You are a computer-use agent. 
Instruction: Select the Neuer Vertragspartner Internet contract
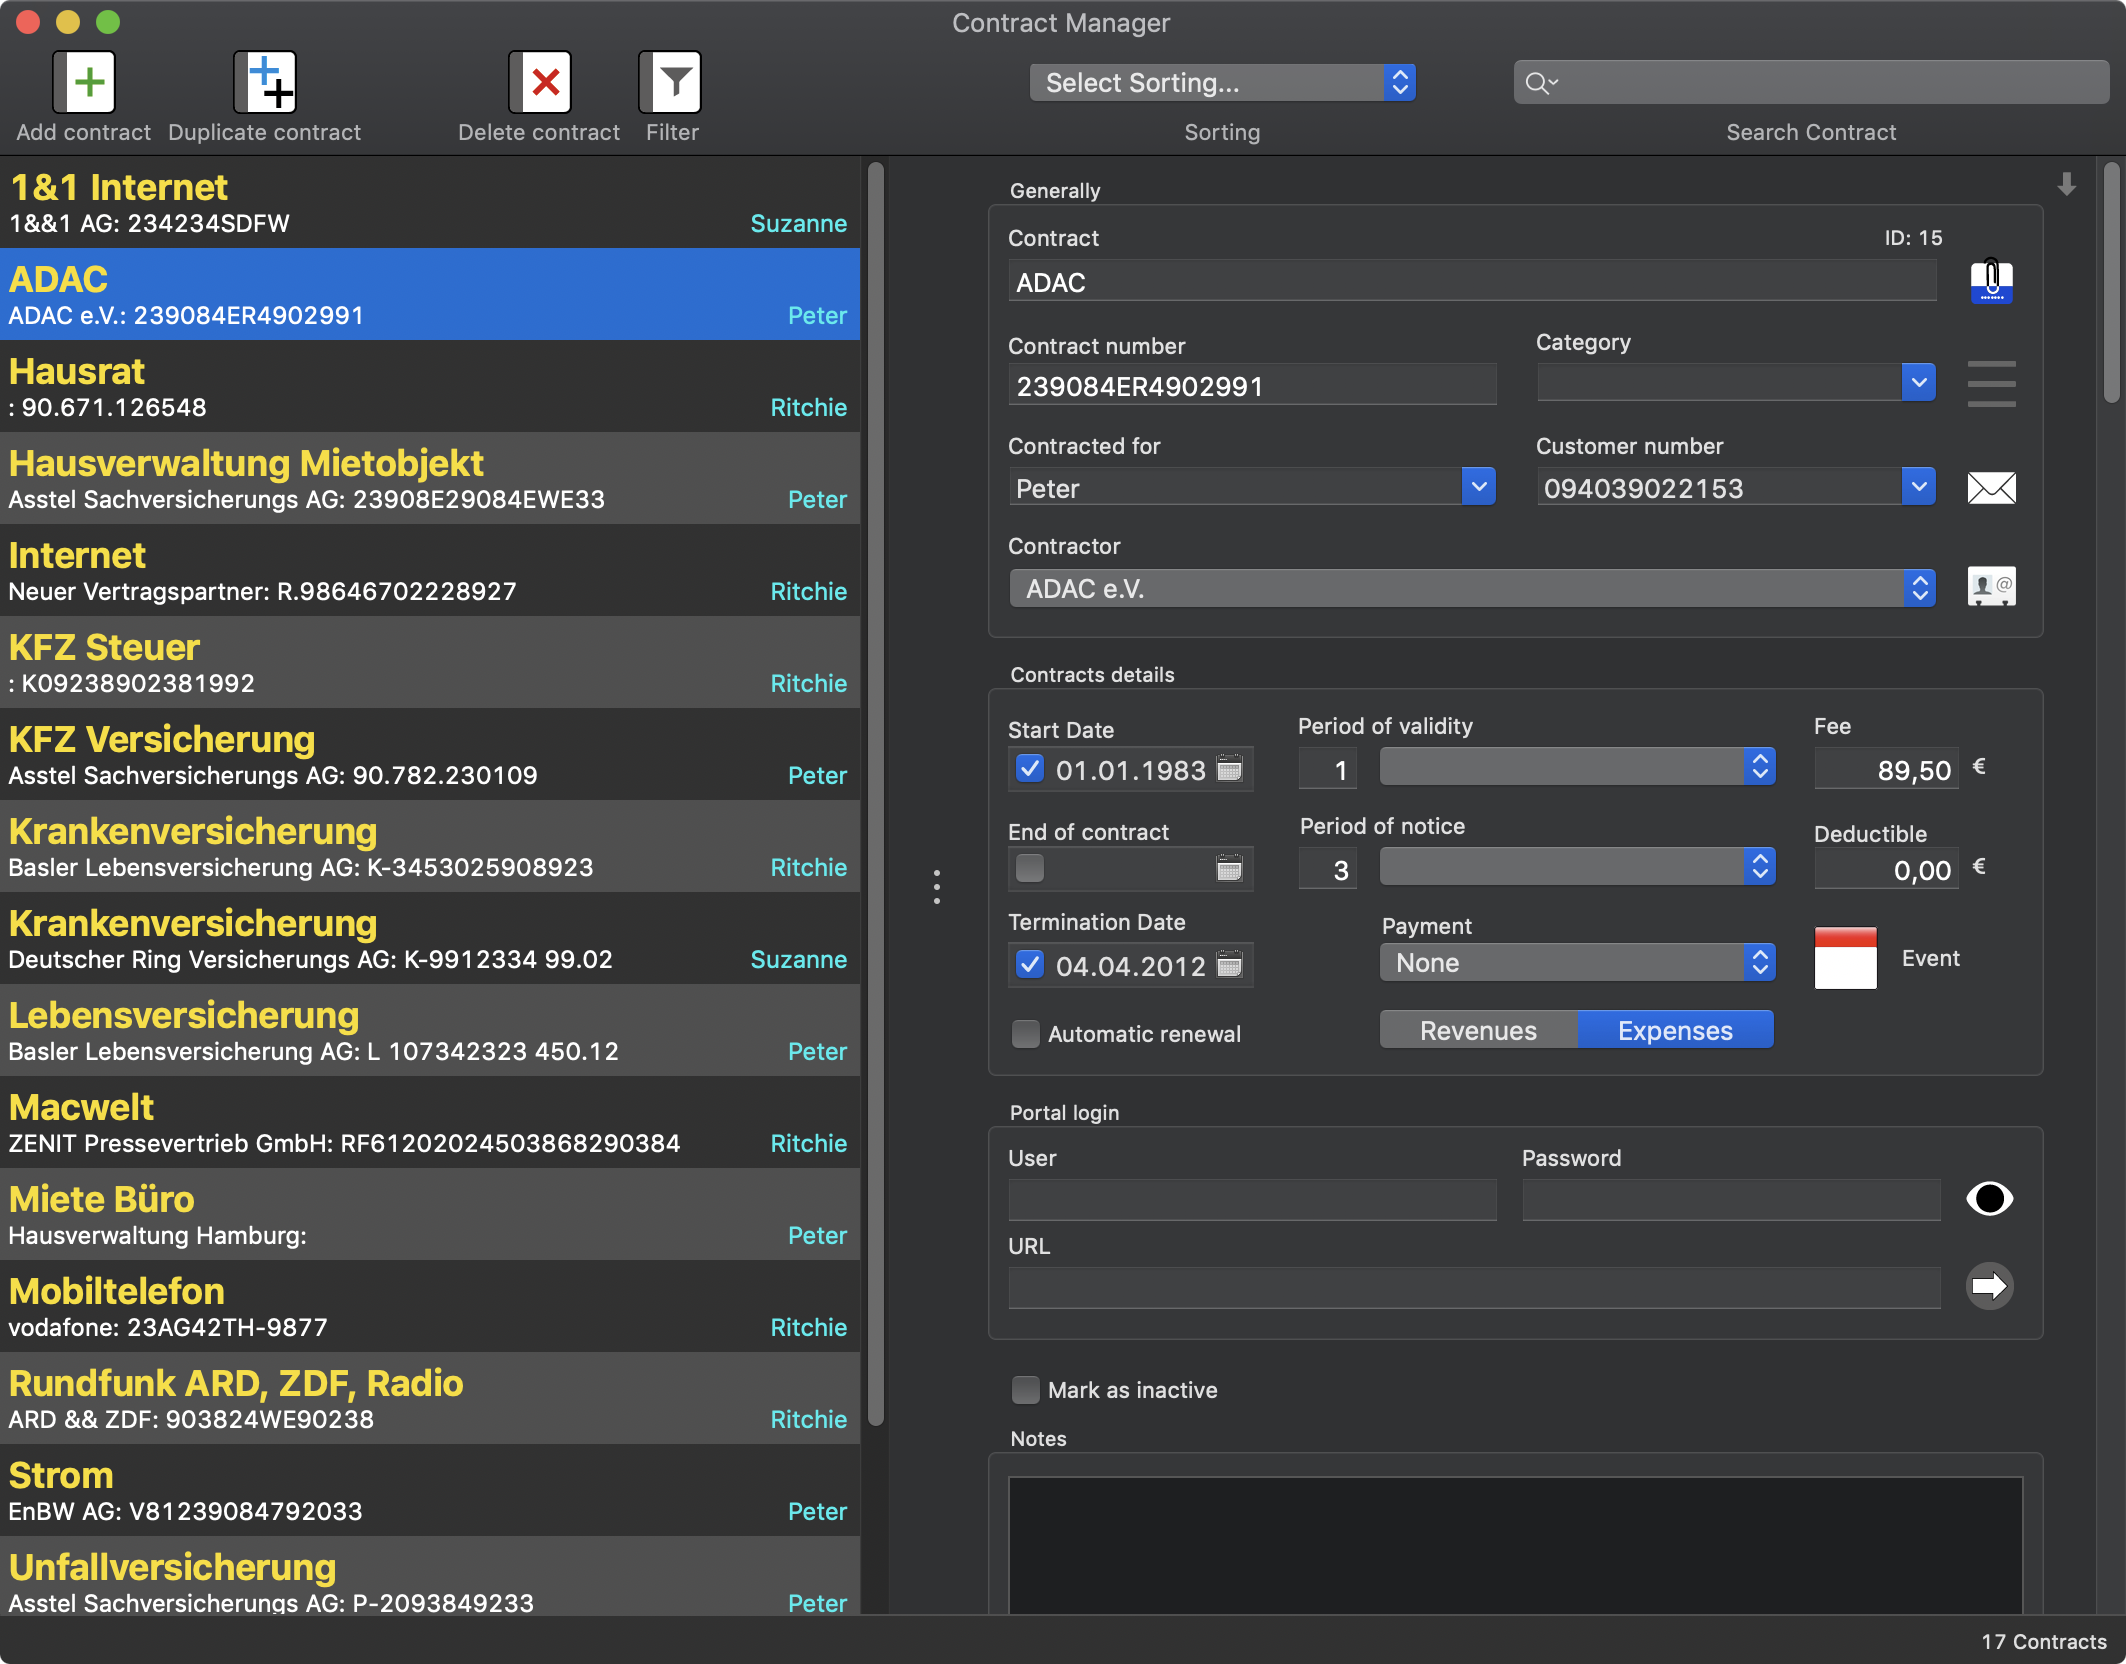click(x=430, y=571)
